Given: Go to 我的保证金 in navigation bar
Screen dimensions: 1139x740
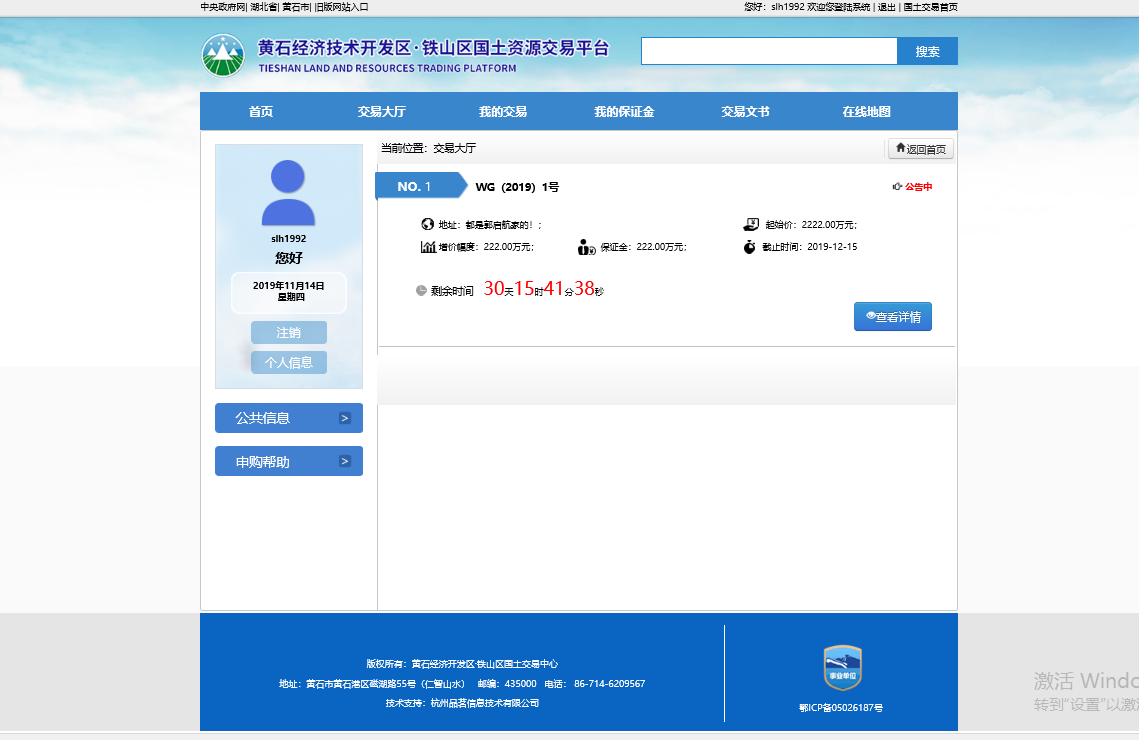Looking at the screenshot, I should [x=624, y=112].
